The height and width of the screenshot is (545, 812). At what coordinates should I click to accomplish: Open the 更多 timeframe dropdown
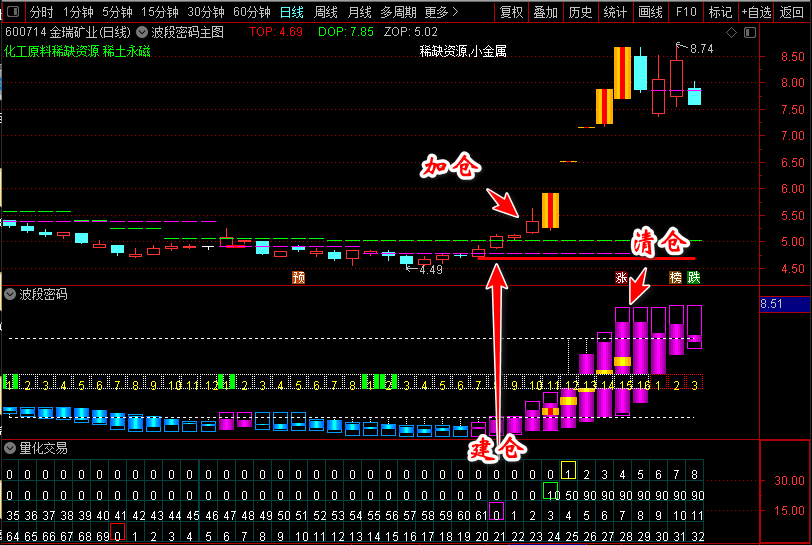[441, 12]
